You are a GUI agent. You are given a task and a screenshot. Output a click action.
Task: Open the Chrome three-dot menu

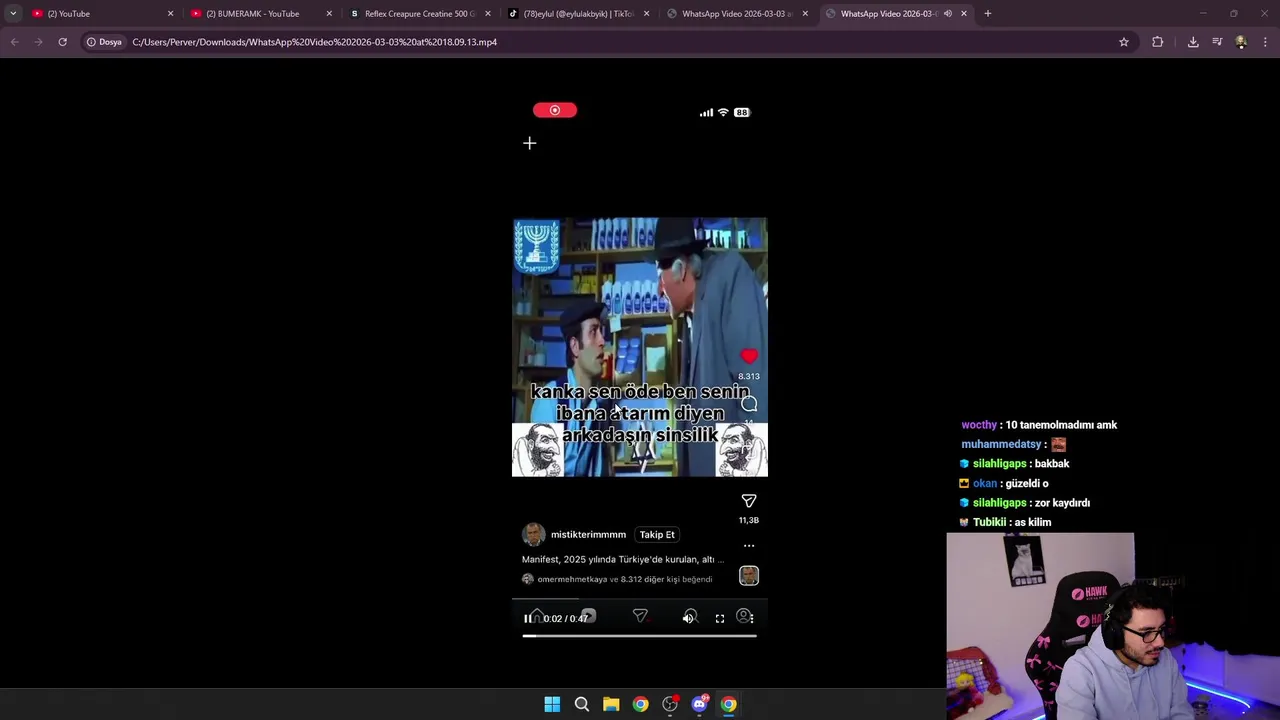point(1265,42)
